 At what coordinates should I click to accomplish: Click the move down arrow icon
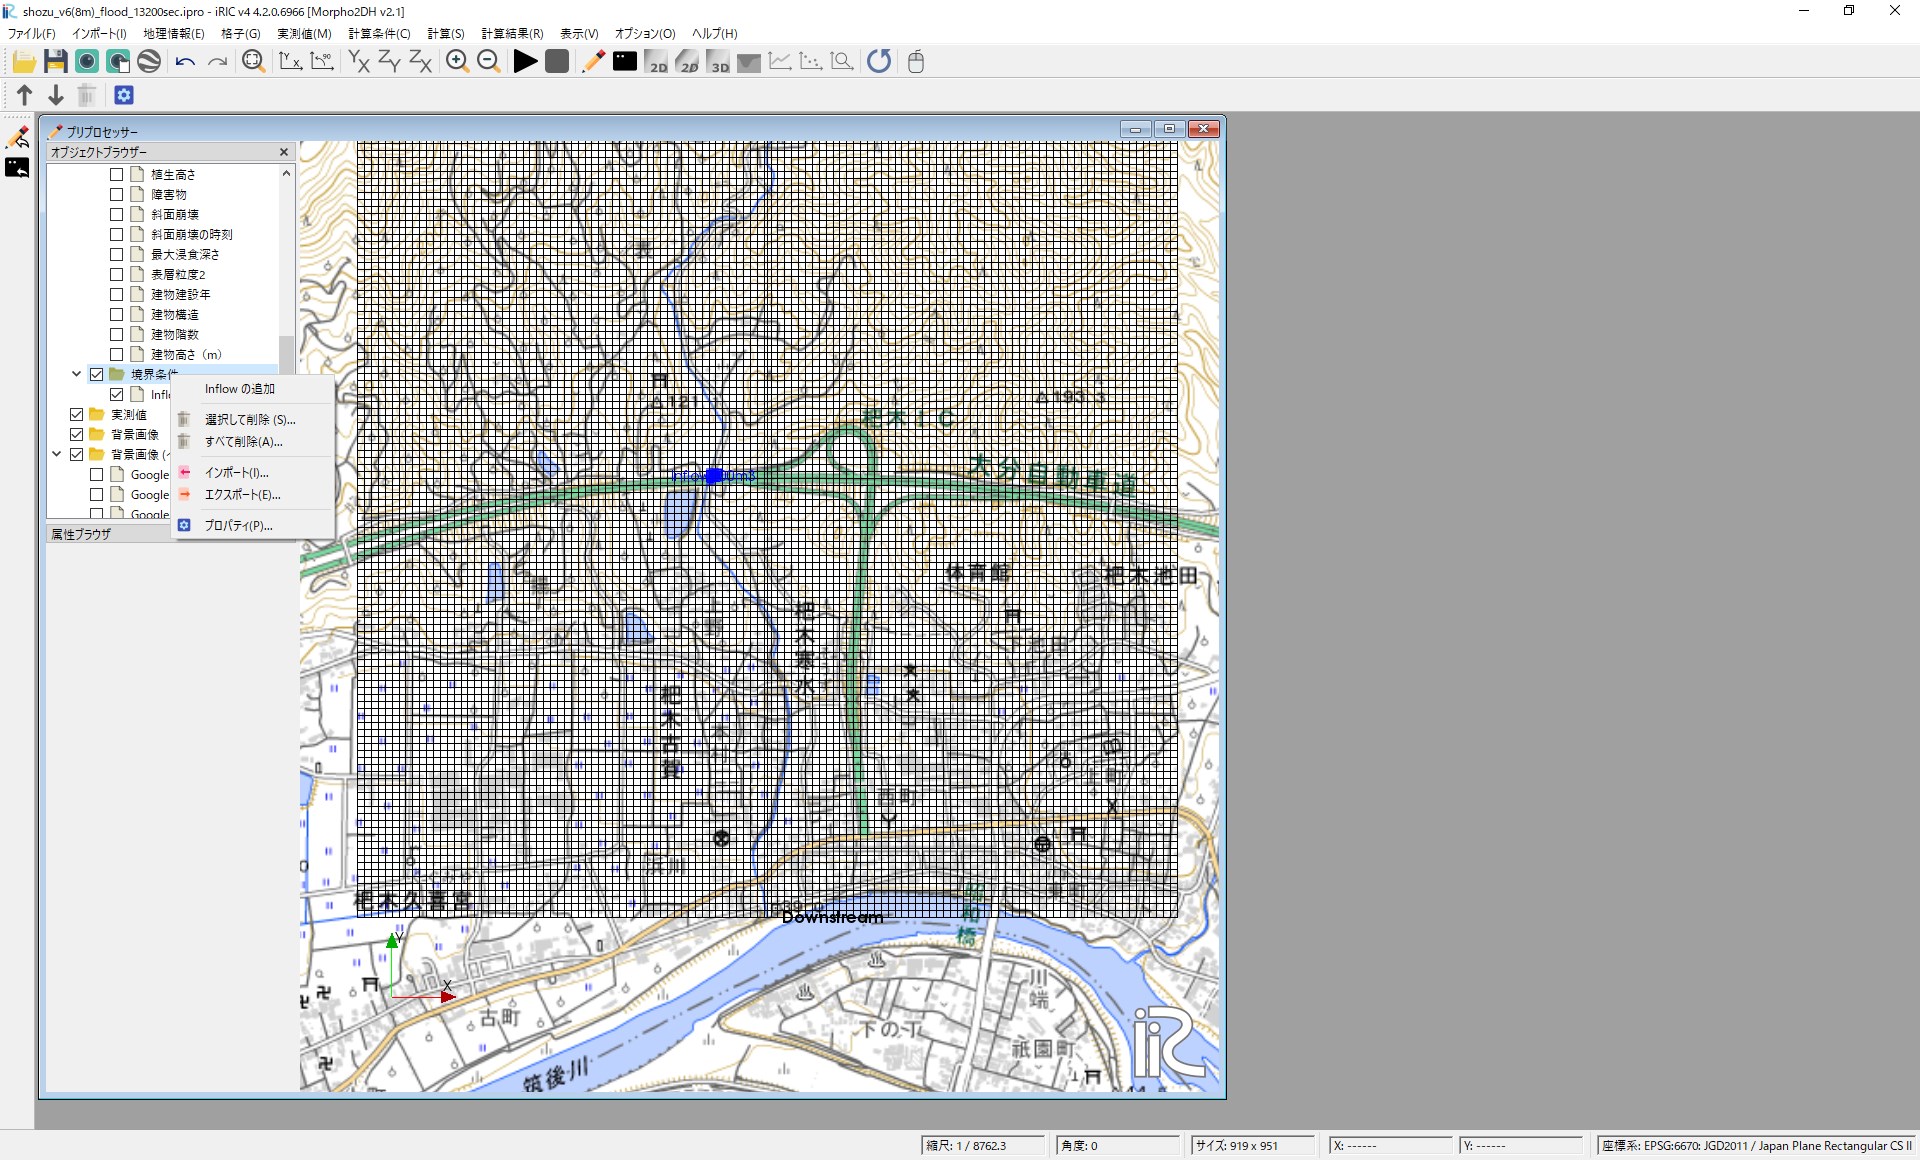(x=56, y=95)
